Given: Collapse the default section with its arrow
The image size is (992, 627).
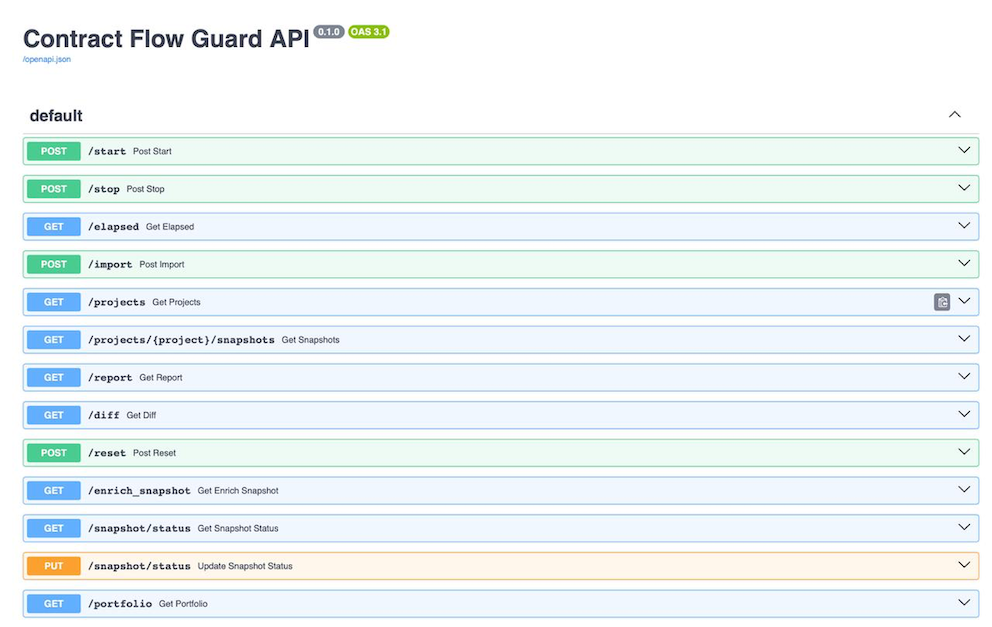Looking at the screenshot, I should [x=954, y=114].
